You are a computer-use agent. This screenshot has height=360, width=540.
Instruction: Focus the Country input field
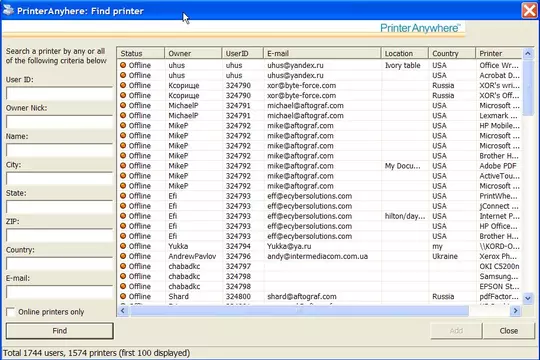pos(59,264)
